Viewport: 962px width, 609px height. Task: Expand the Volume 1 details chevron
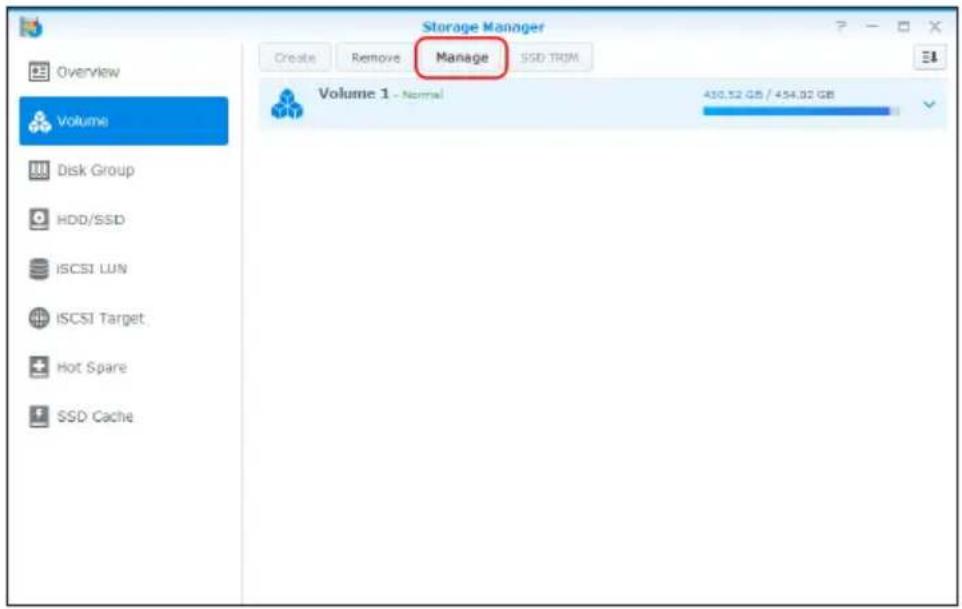(929, 105)
